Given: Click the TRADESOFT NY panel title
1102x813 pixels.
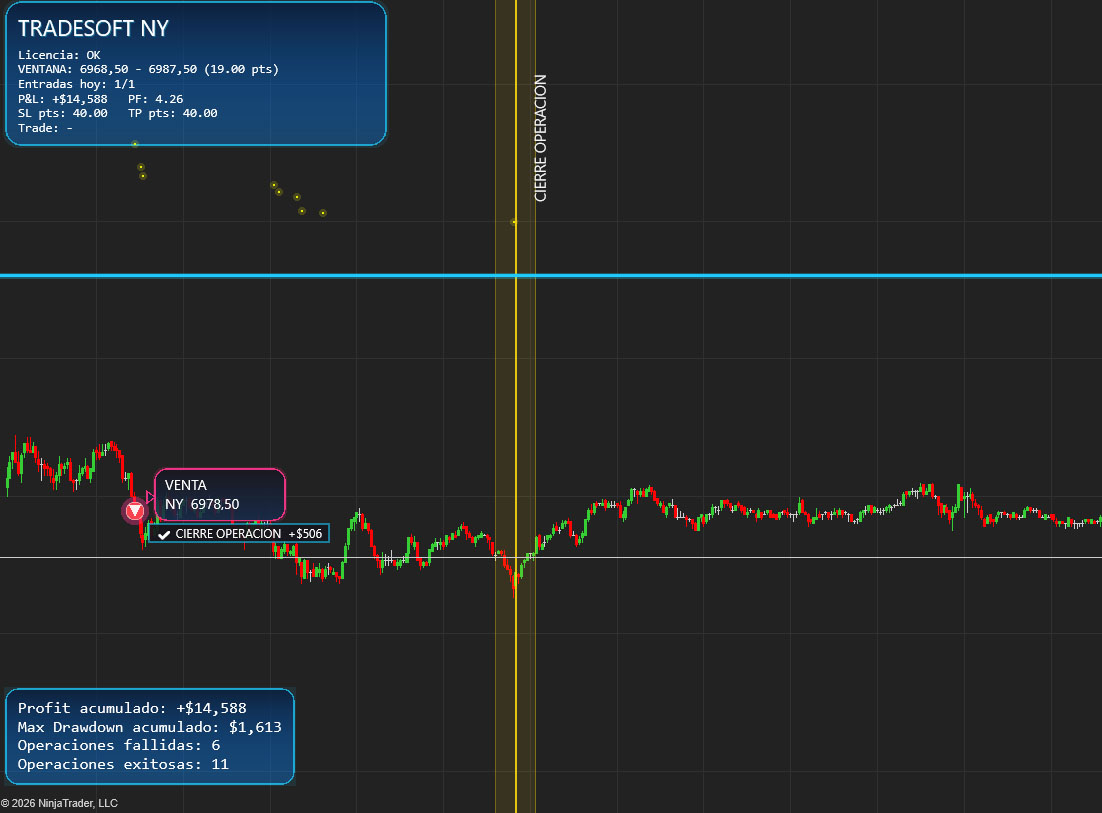Looking at the screenshot, I should tap(94, 28).
